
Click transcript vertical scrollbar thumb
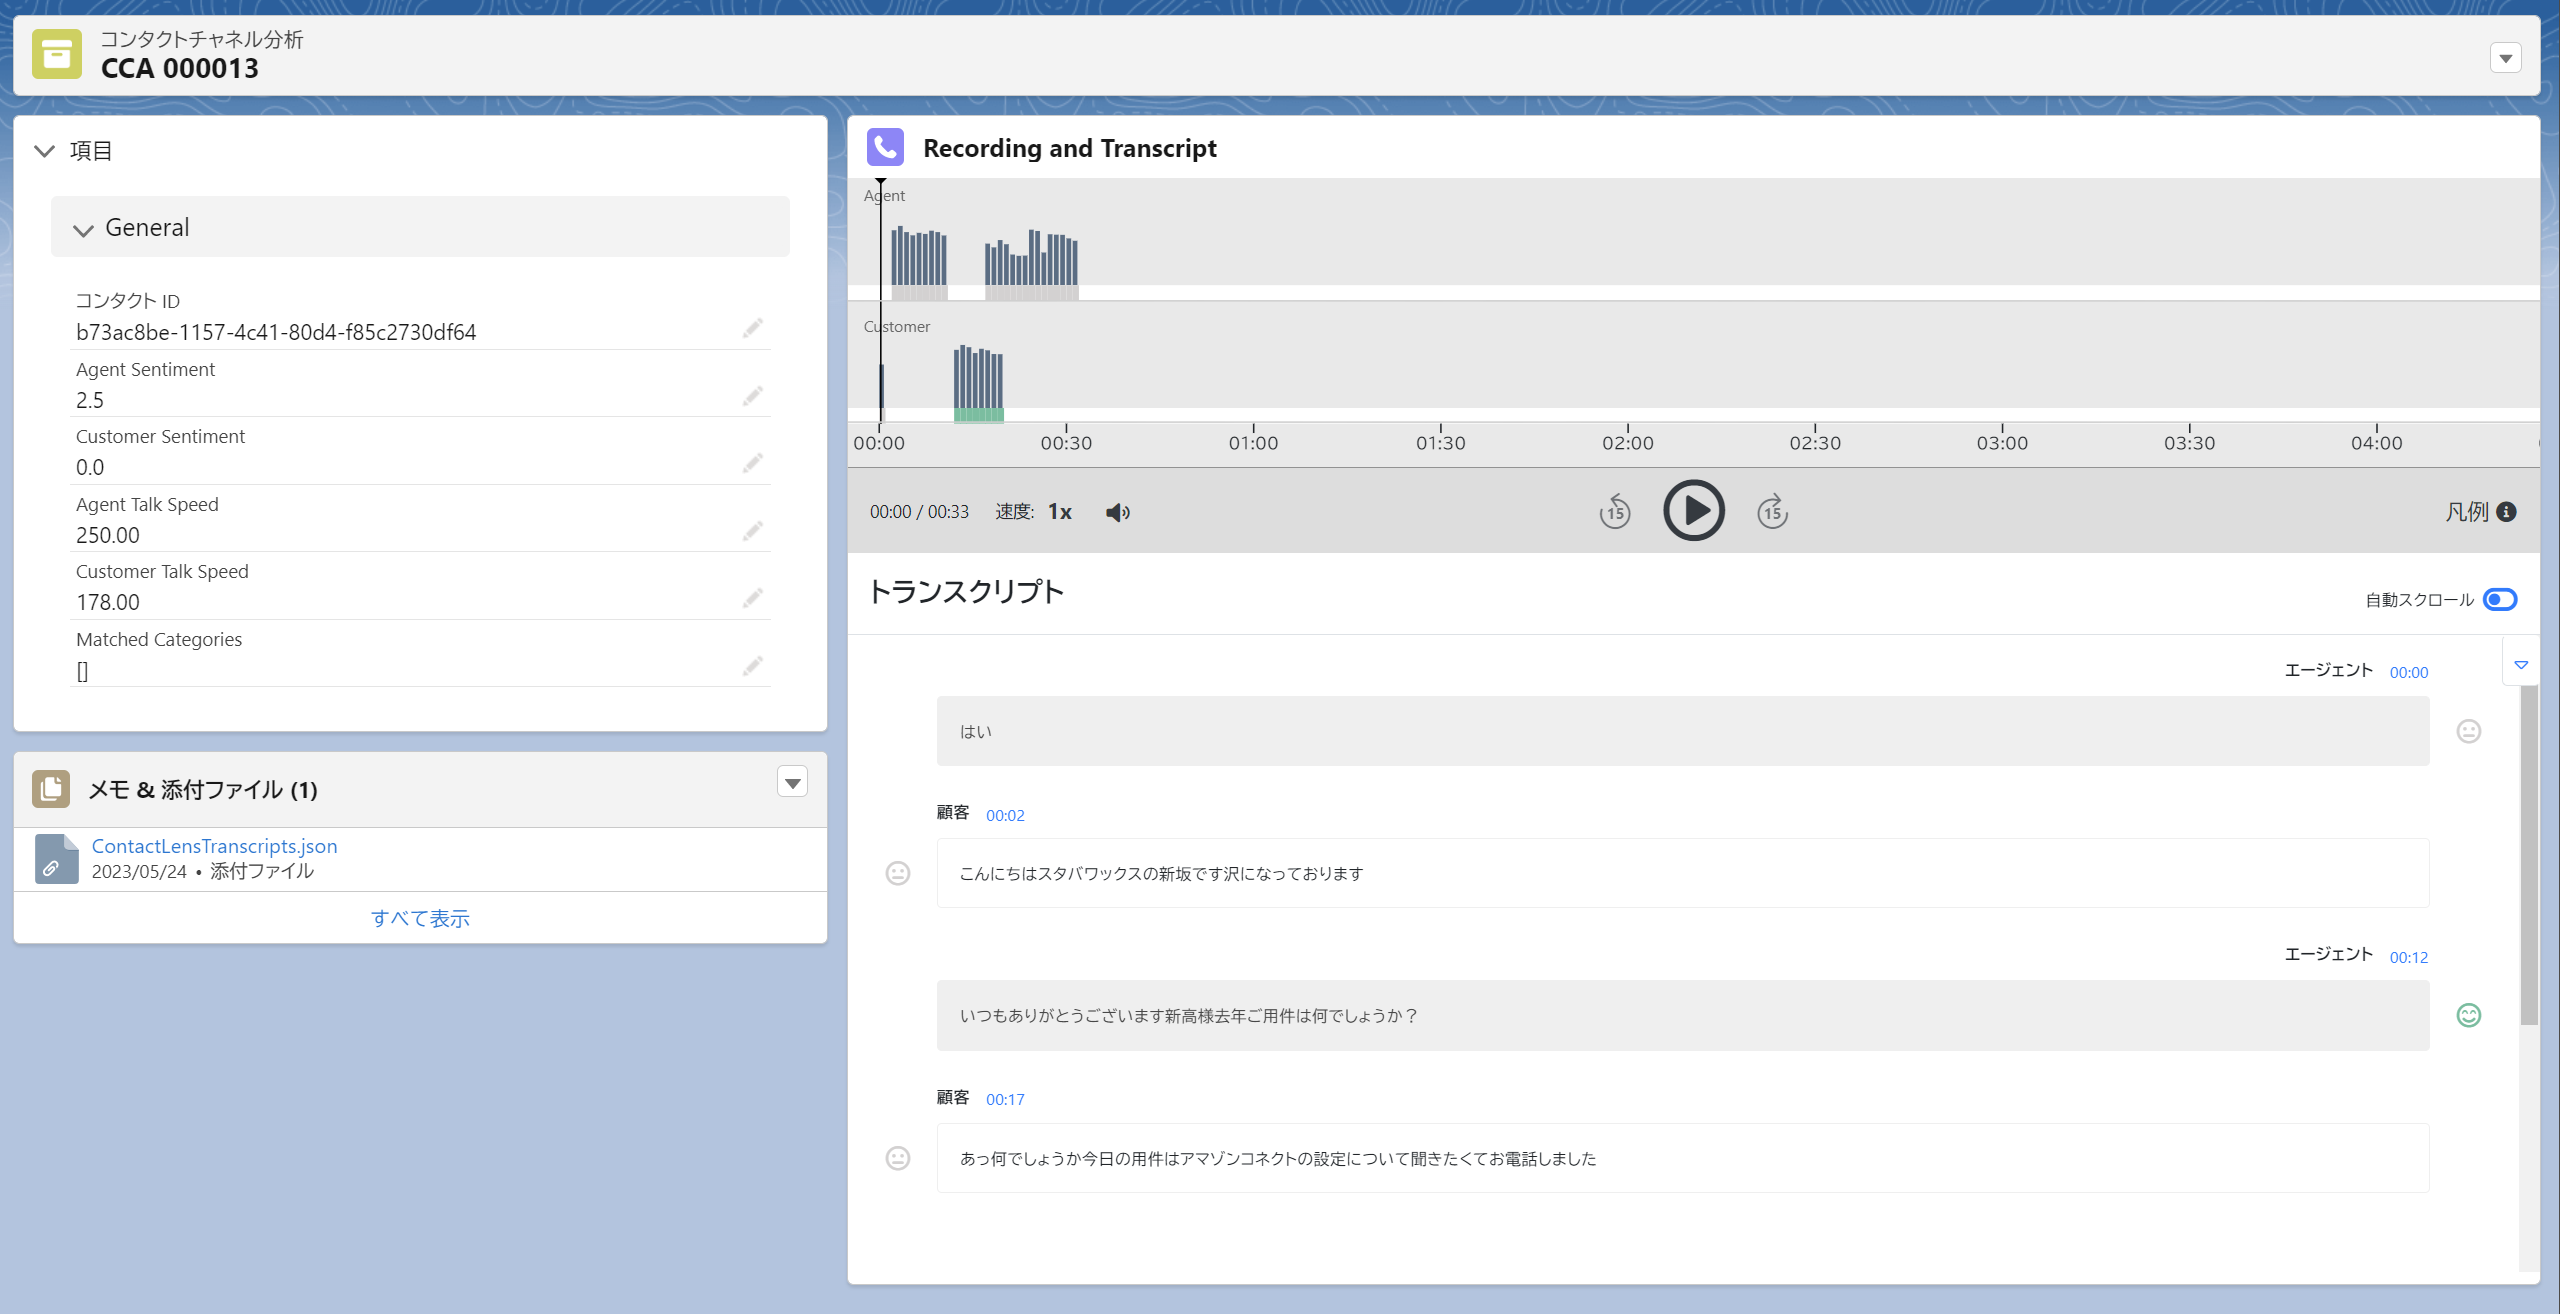[2529, 855]
